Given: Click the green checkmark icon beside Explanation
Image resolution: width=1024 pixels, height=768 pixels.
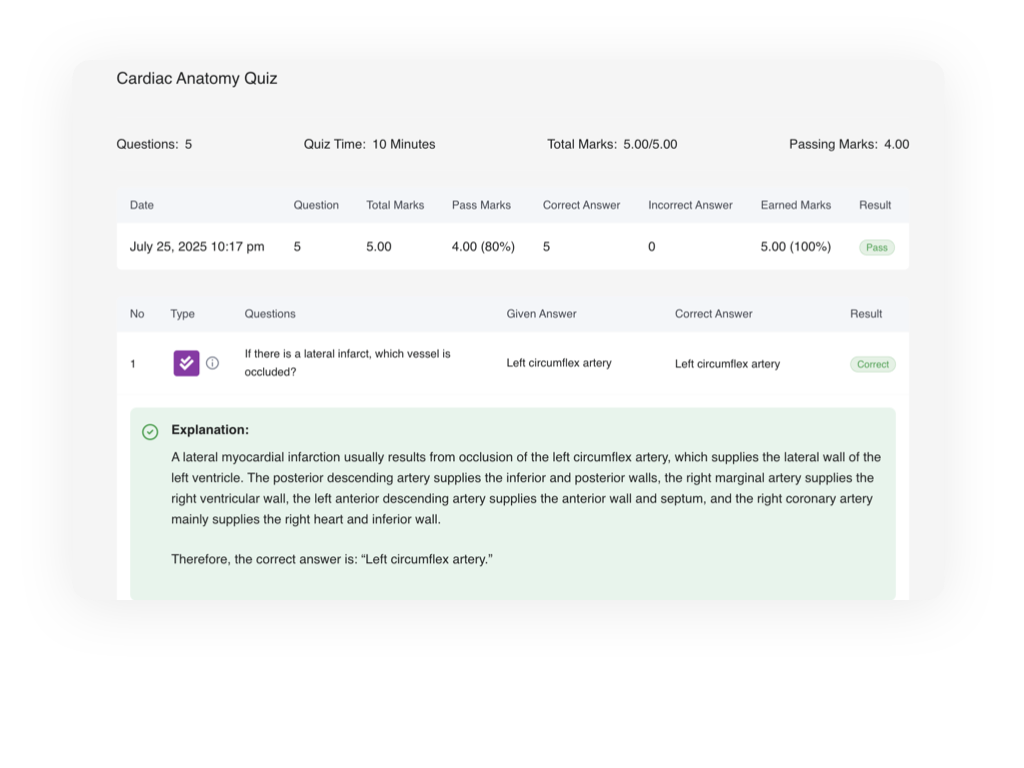Looking at the screenshot, I should tap(150, 432).
